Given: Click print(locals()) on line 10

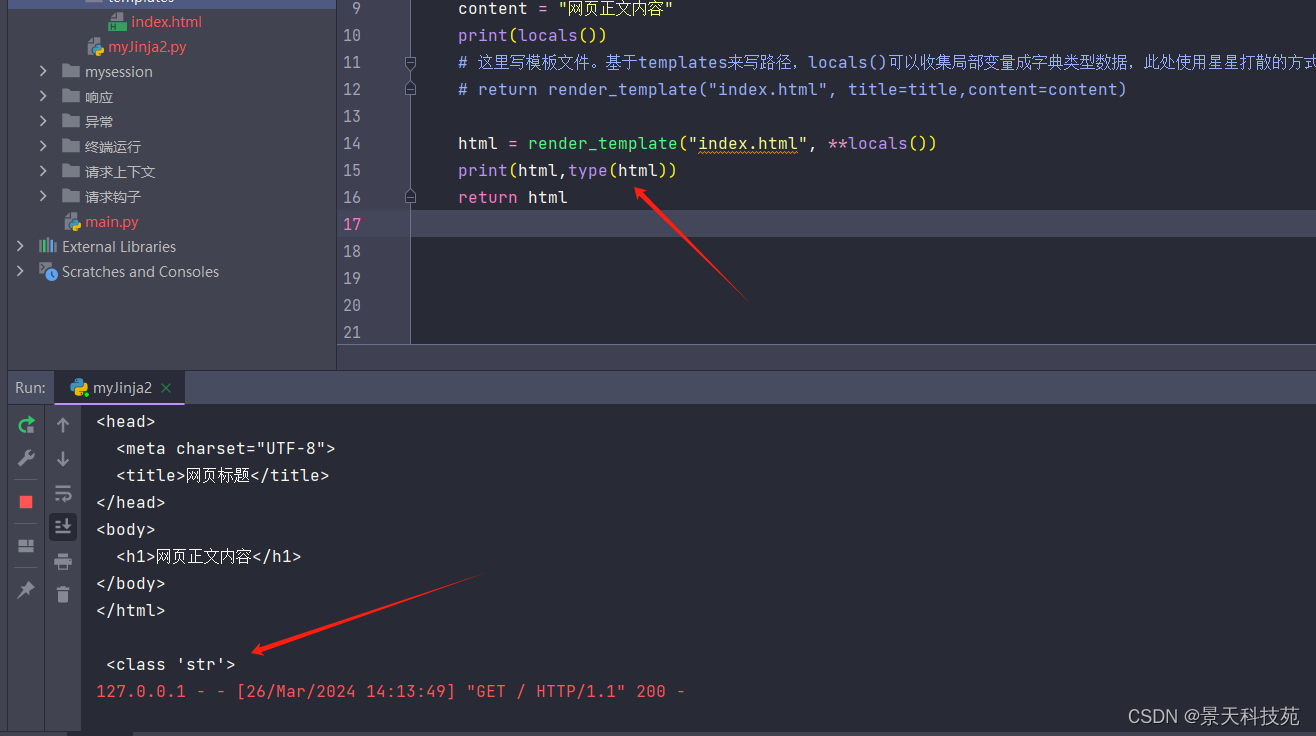Looking at the screenshot, I should (x=533, y=35).
